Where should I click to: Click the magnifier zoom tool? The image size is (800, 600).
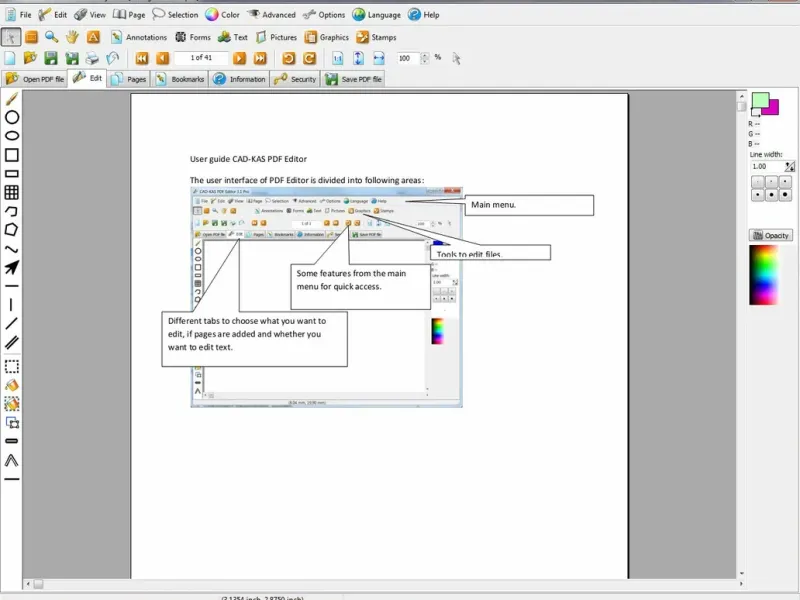[x=51, y=37]
